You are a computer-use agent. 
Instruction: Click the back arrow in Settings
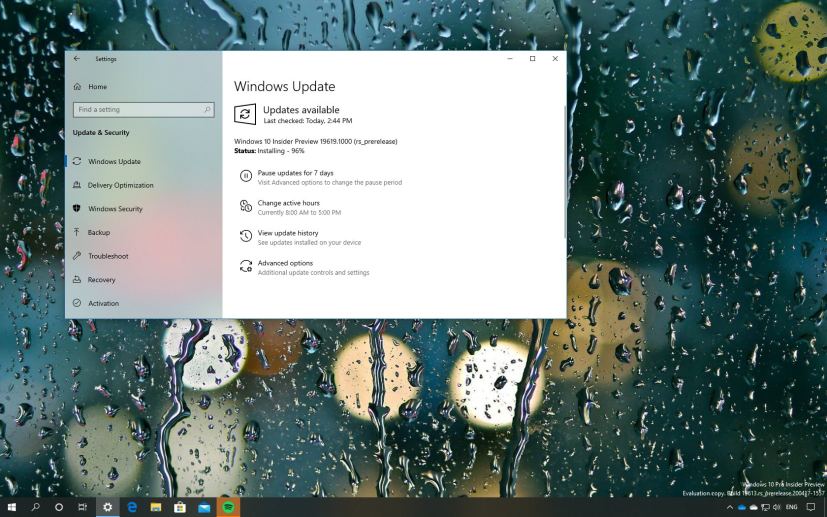77,59
